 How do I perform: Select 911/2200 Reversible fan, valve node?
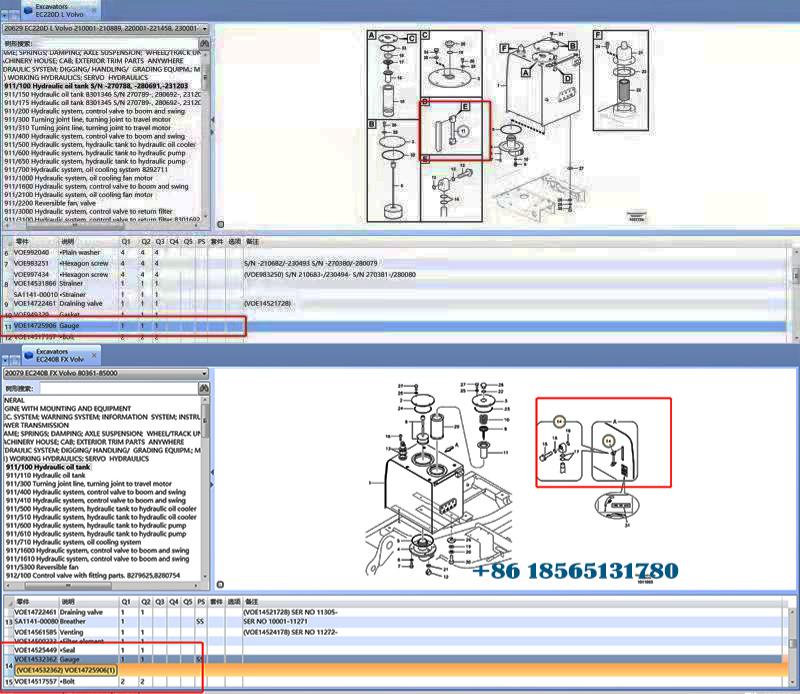click(x=50, y=203)
